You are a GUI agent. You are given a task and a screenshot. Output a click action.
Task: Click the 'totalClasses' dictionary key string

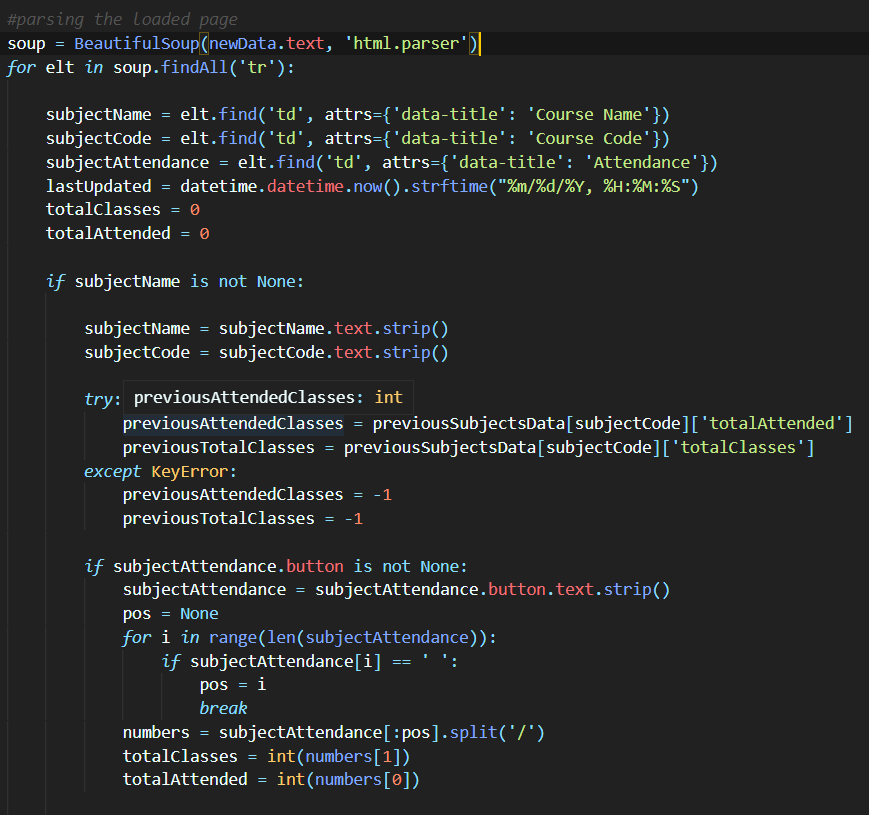(x=745, y=447)
